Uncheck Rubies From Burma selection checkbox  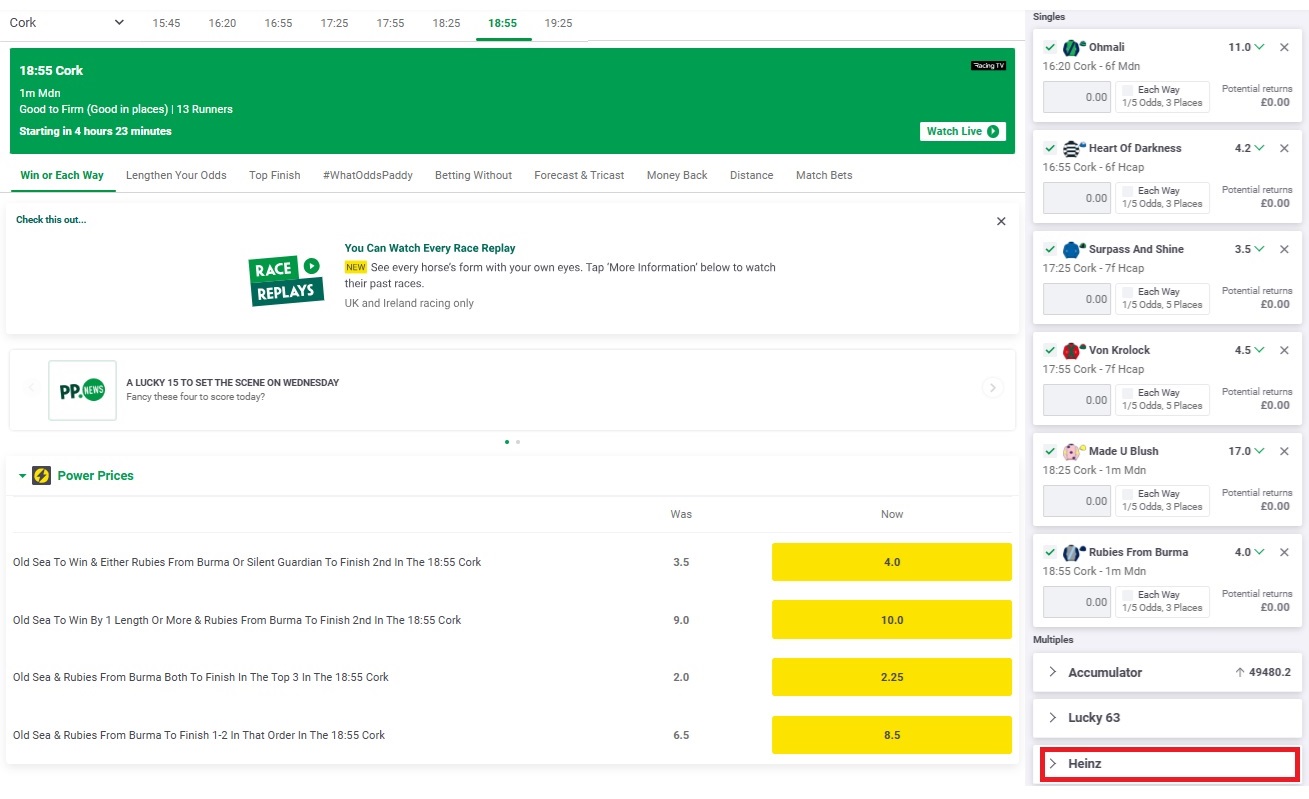pos(1050,552)
